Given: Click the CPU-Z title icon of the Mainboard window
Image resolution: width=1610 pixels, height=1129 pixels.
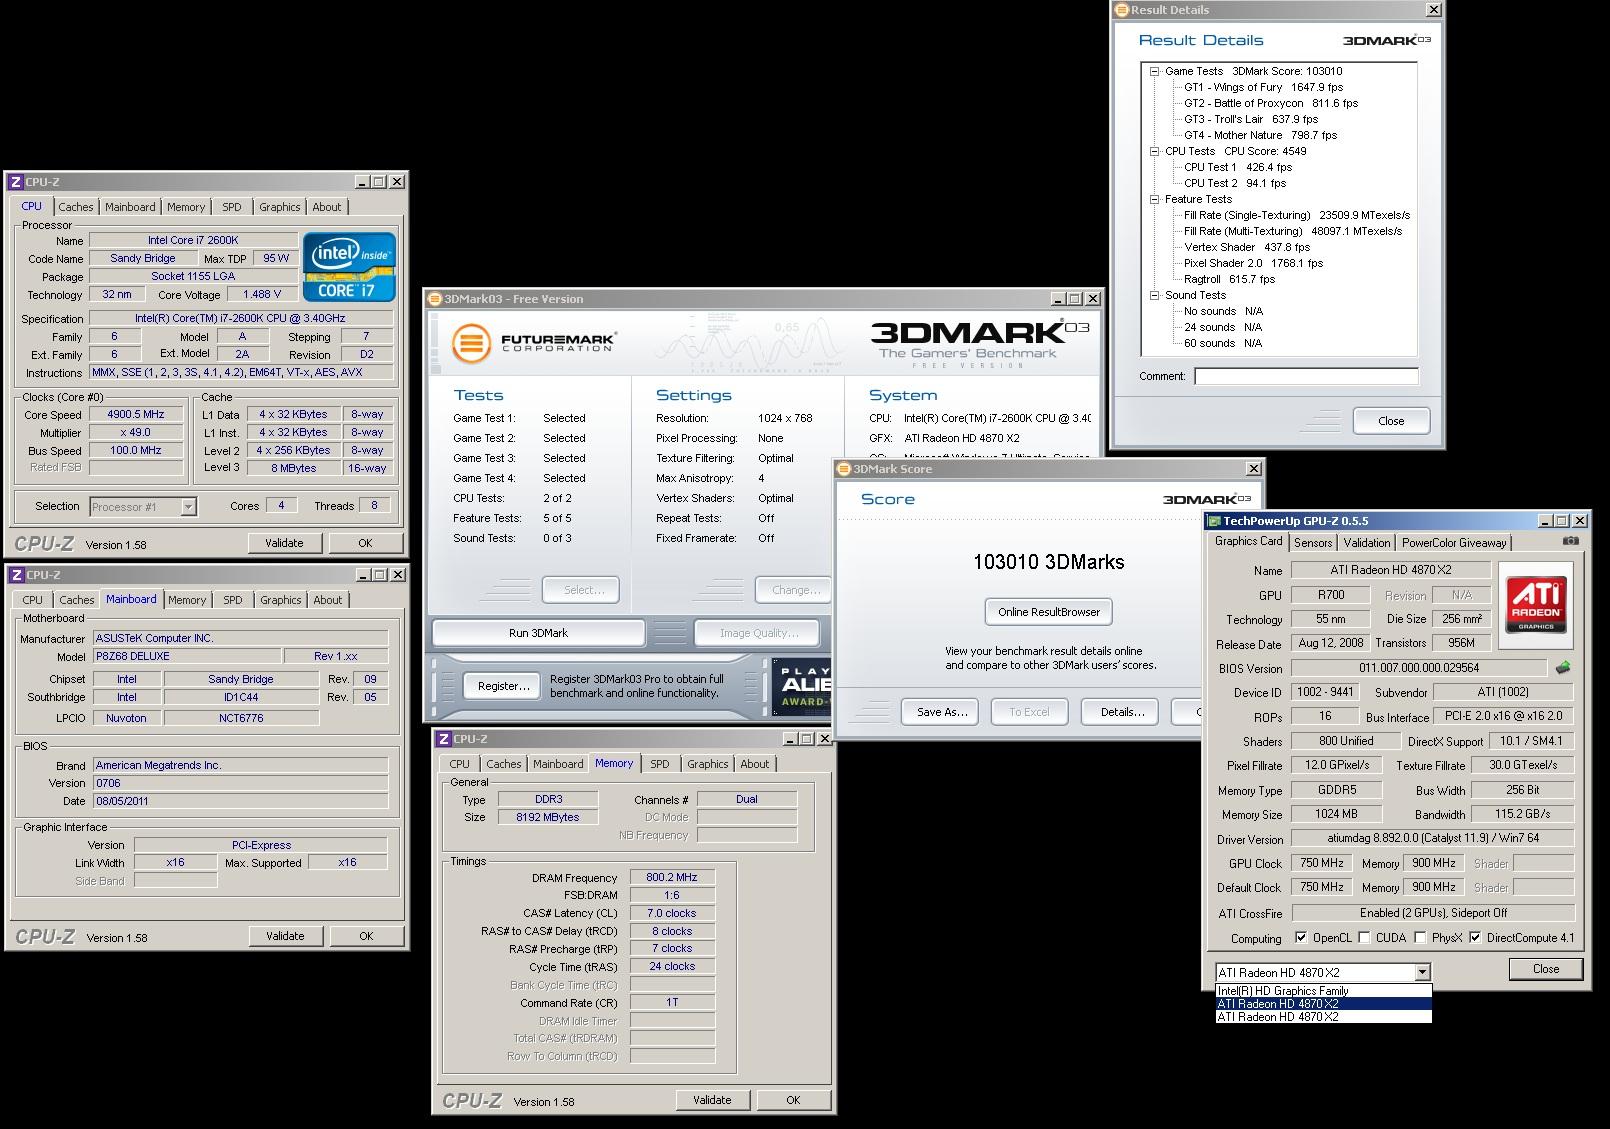Looking at the screenshot, I should coord(16,575).
